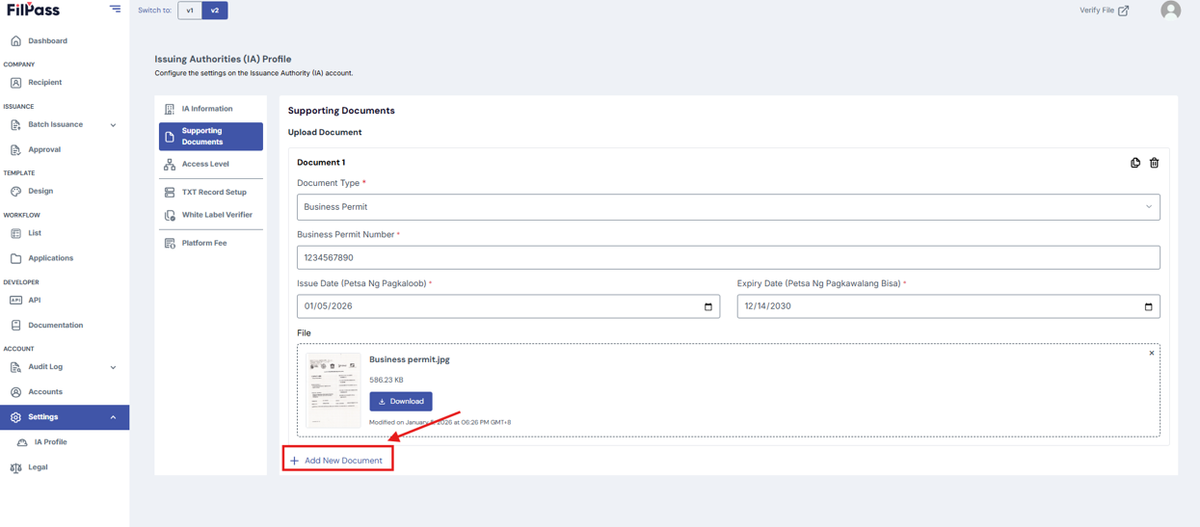Download the Business permit file
This screenshot has width=1200, height=527.
coord(401,401)
